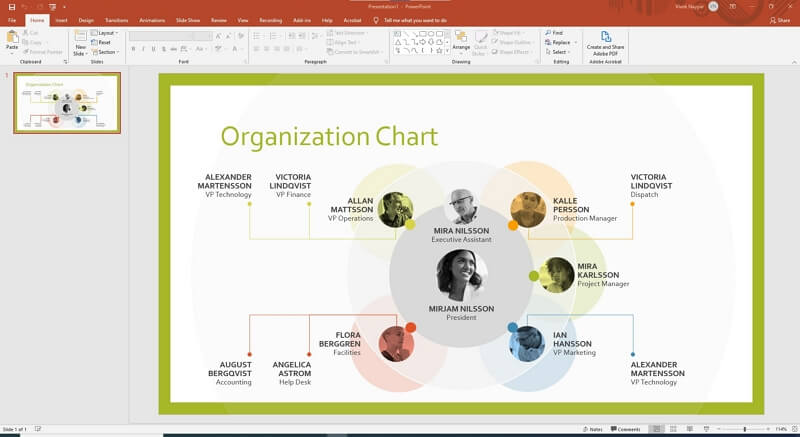The image size is (800, 437).
Task: Click the Organization Chart title text
Action: 329,137
